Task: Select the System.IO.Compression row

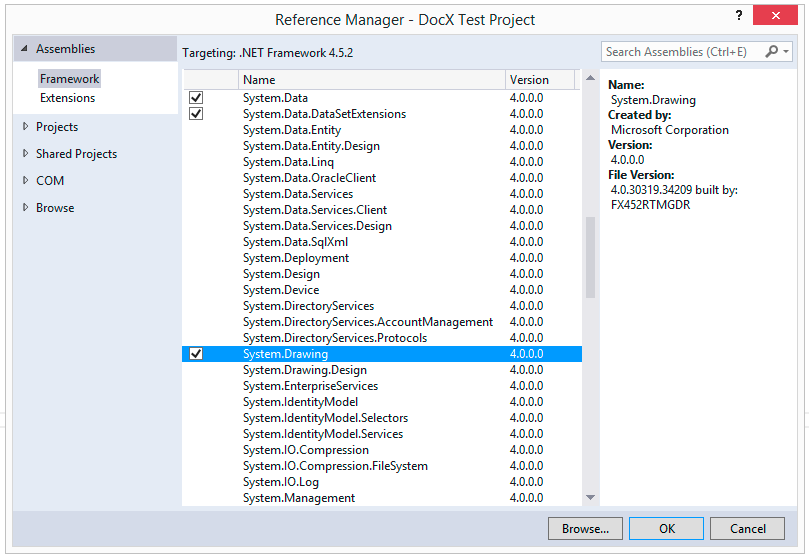Action: pos(382,450)
